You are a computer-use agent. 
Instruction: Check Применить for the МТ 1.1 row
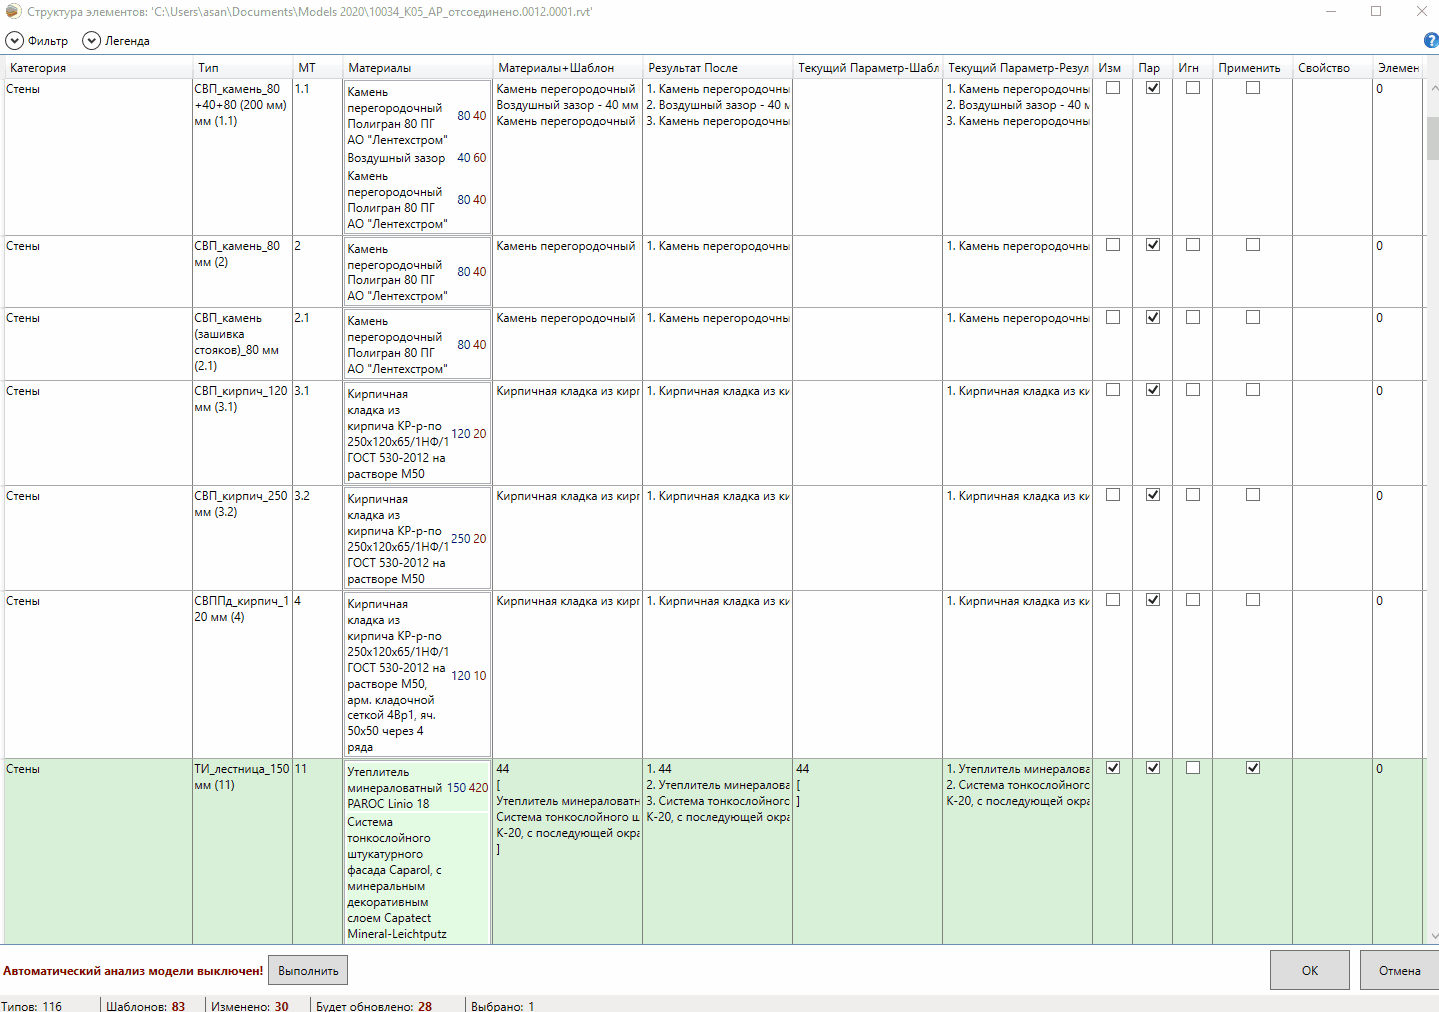(1253, 88)
